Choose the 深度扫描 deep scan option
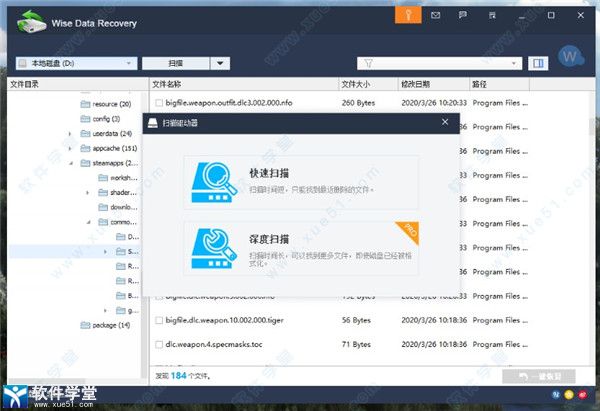 (301, 248)
